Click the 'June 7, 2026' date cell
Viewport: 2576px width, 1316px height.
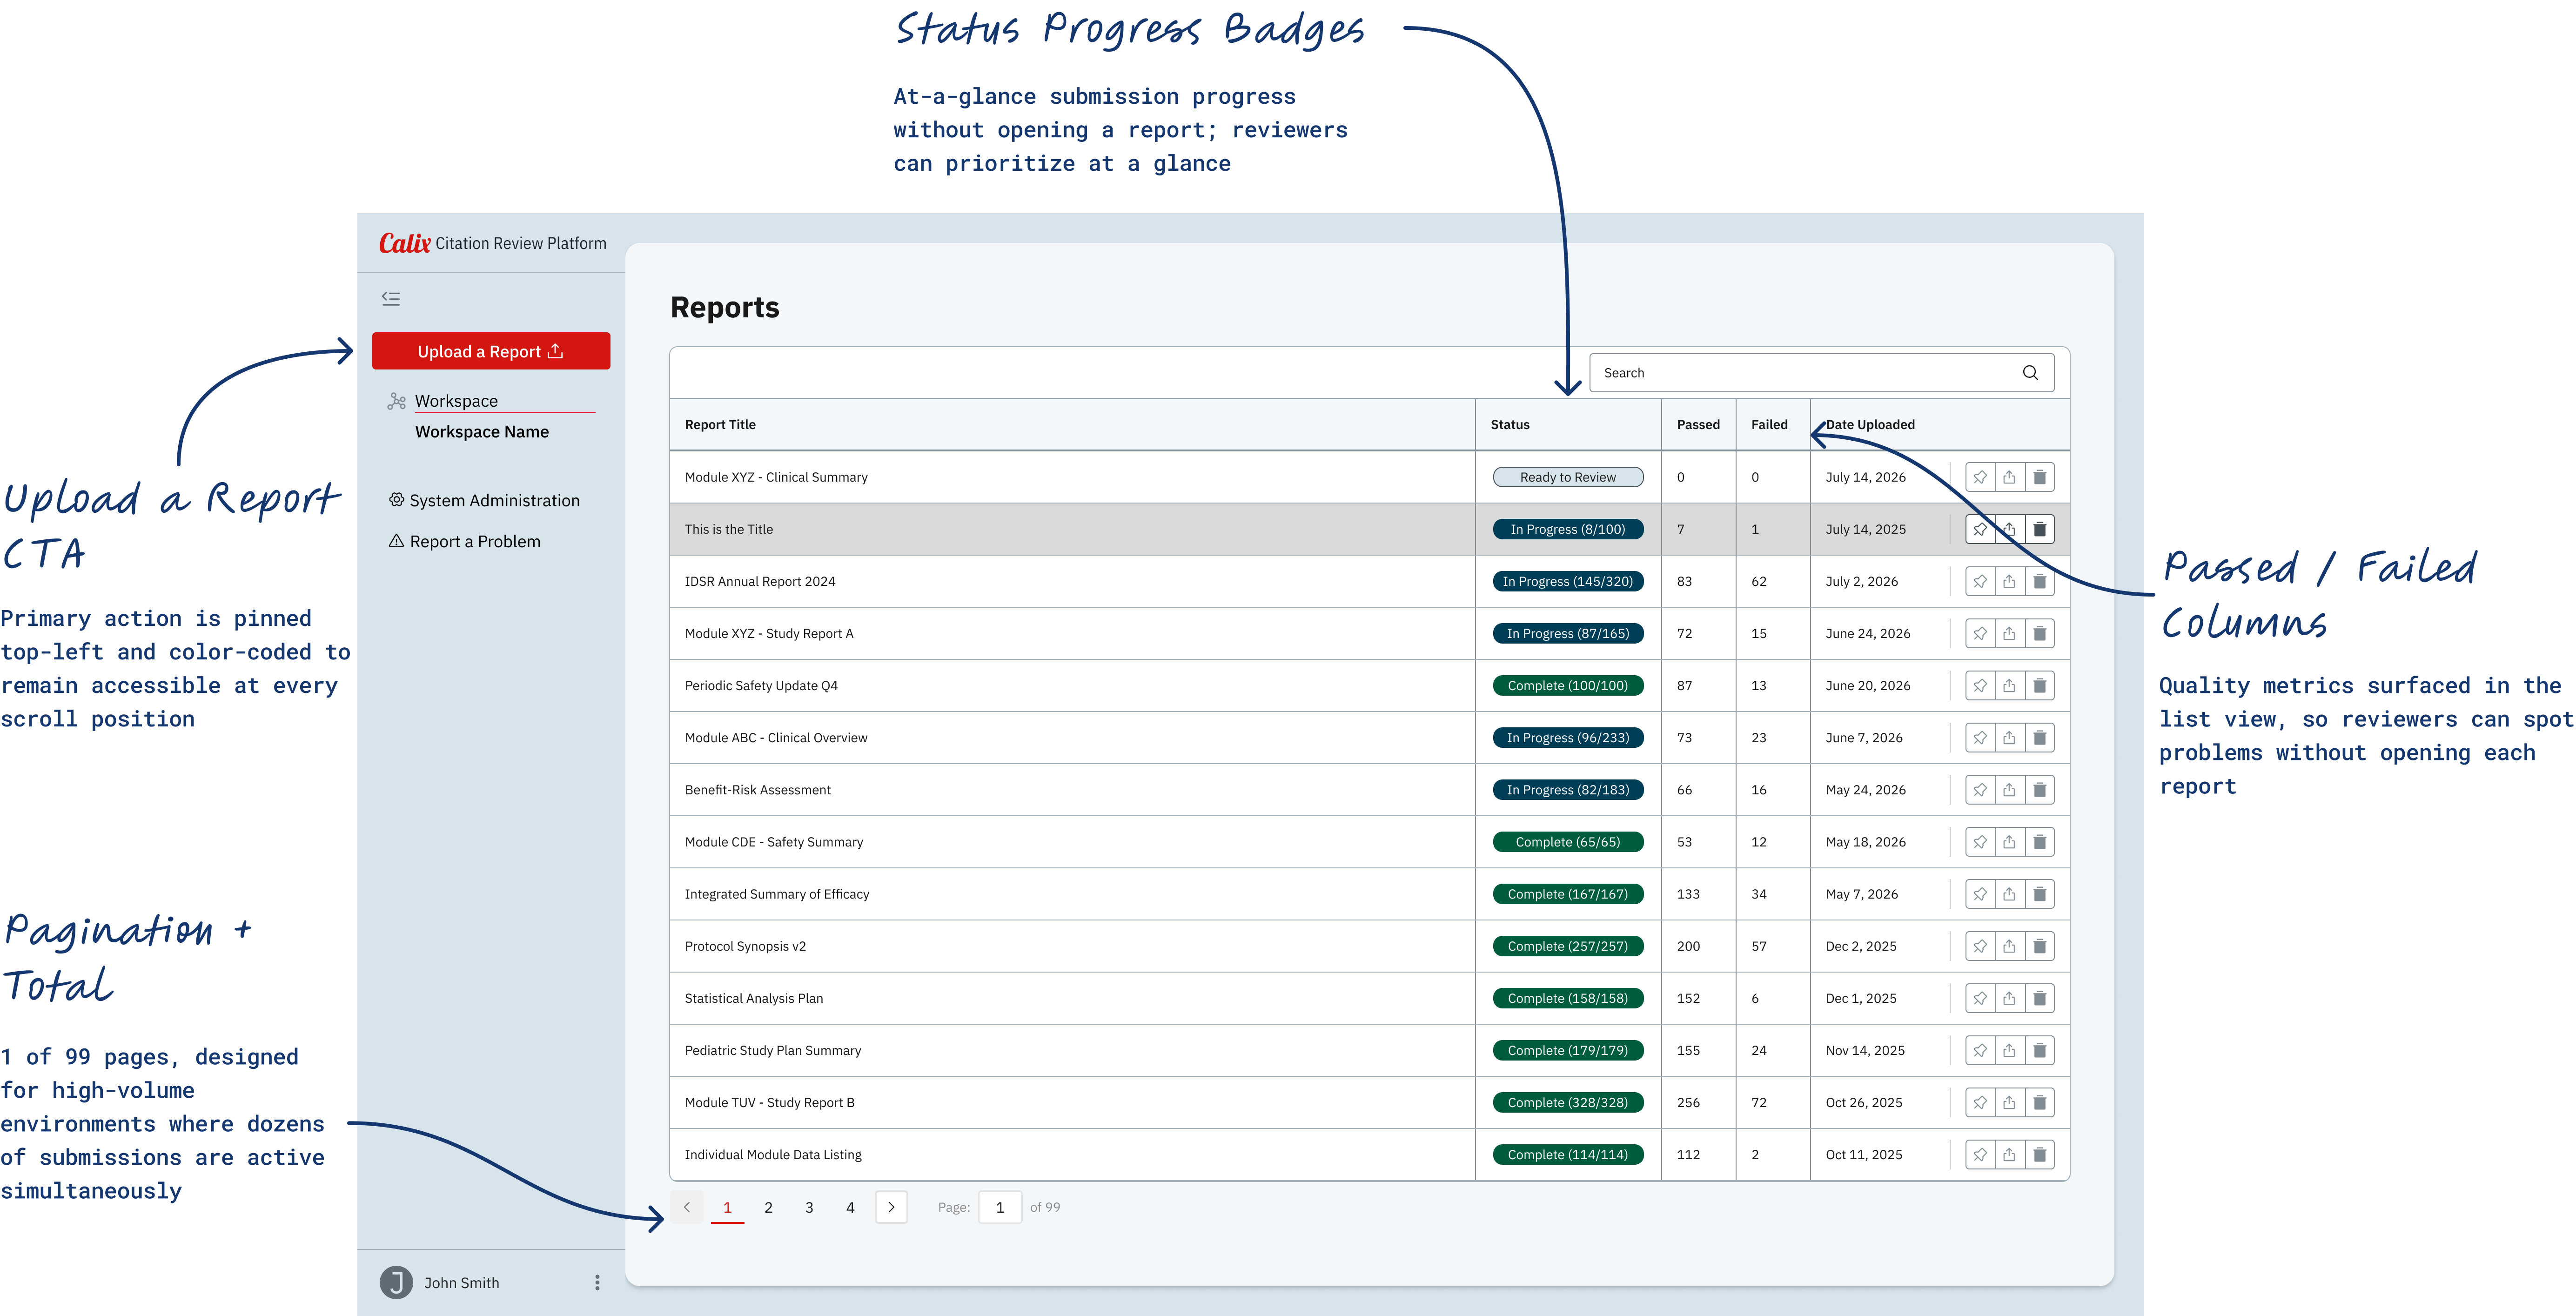click(1864, 737)
